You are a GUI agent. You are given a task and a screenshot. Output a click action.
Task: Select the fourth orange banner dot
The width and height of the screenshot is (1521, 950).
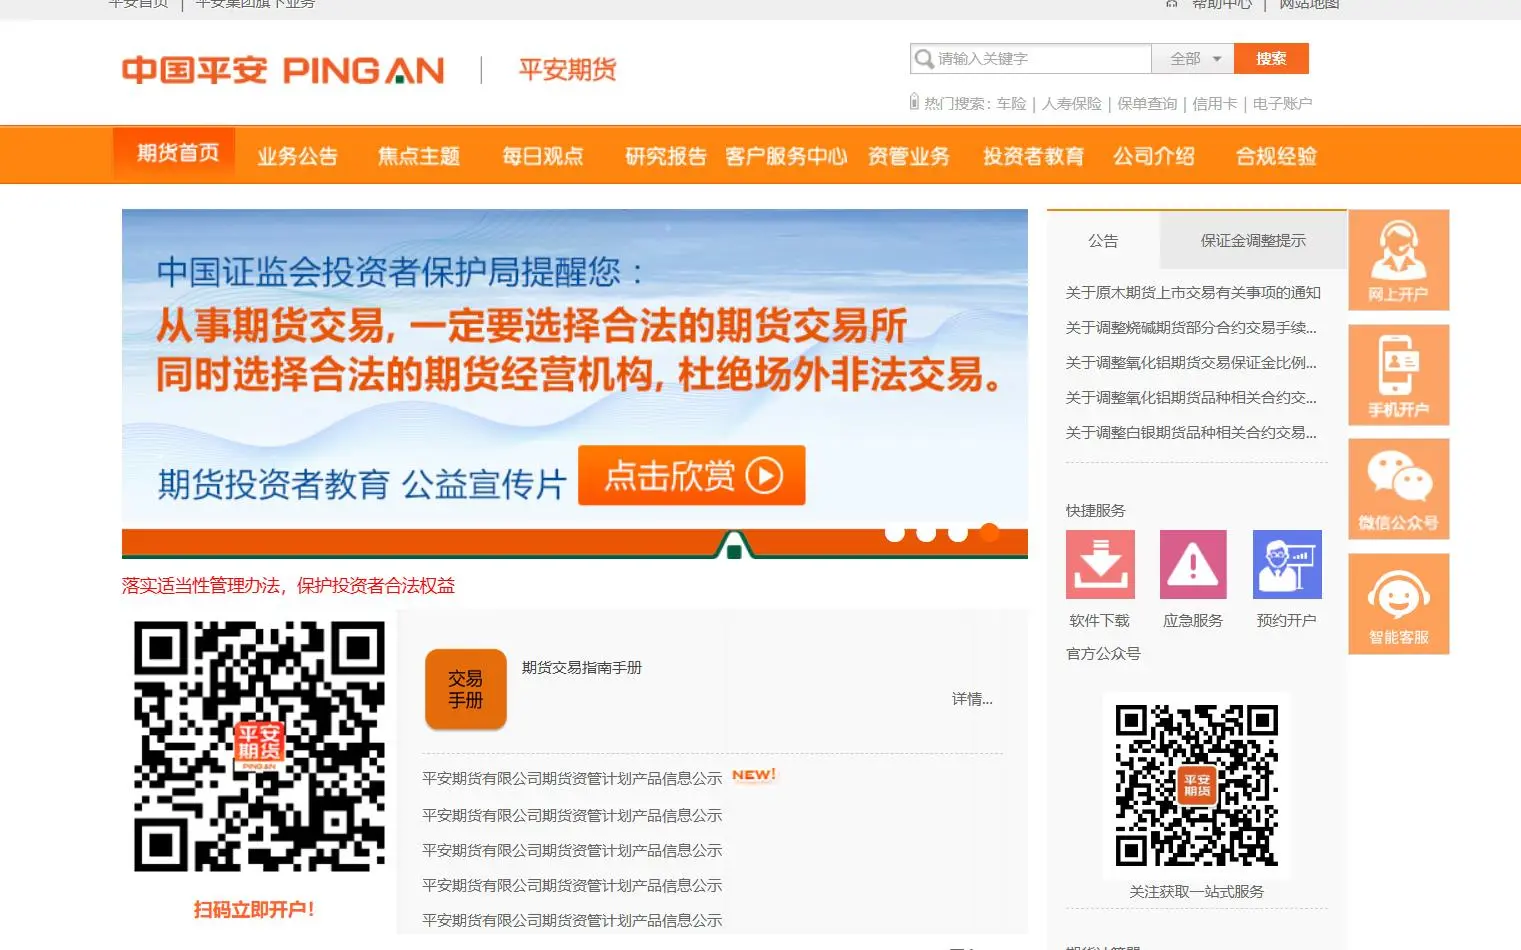[x=990, y=532]
